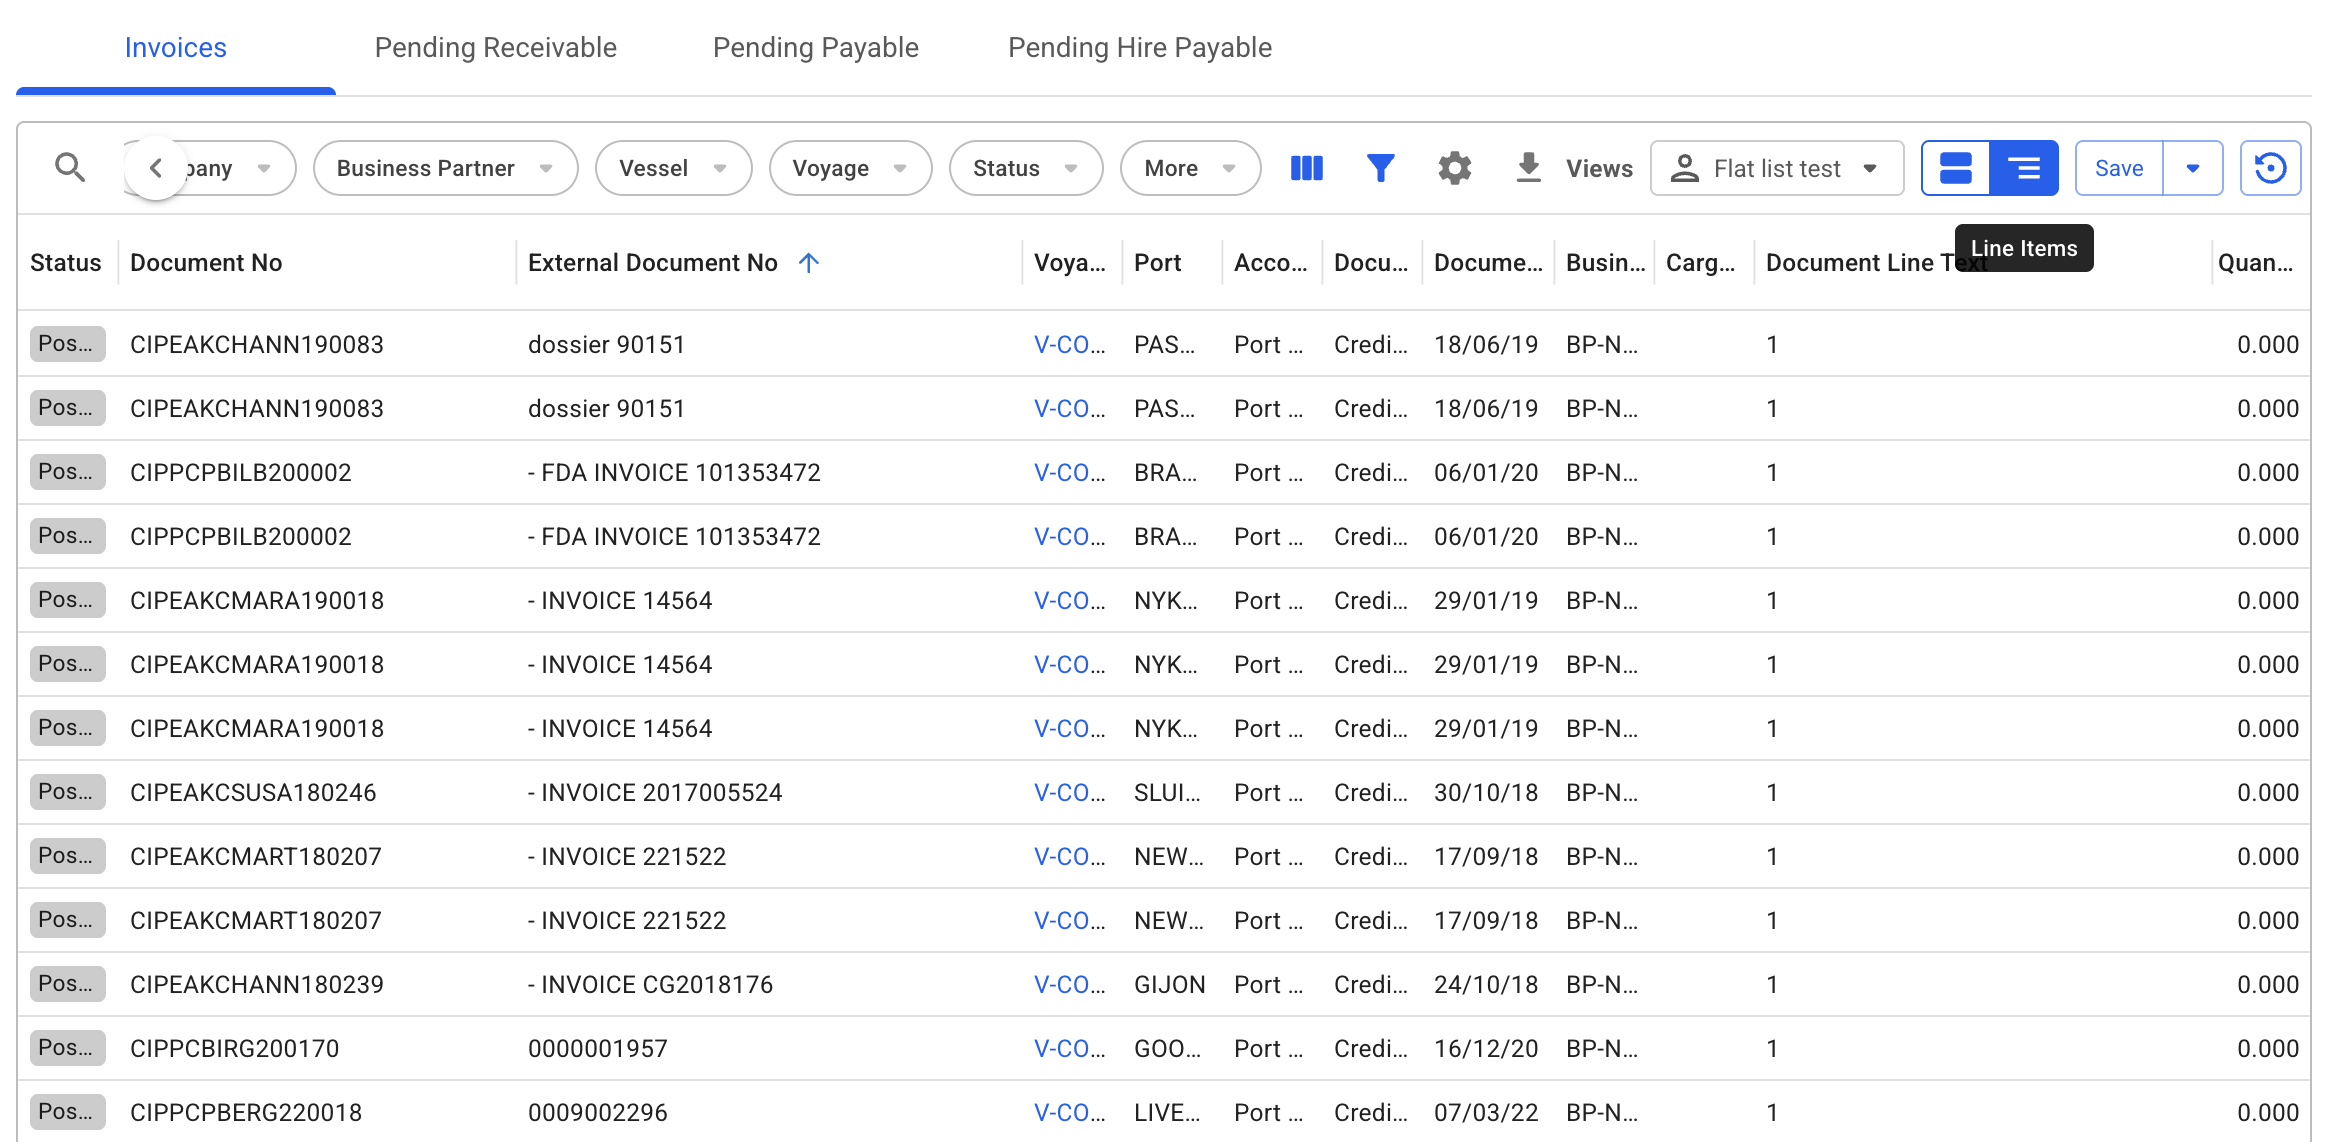The height and width of the screenshot is (1142, 2330).
Task: Click the Save button
Action: (2119, 168)
